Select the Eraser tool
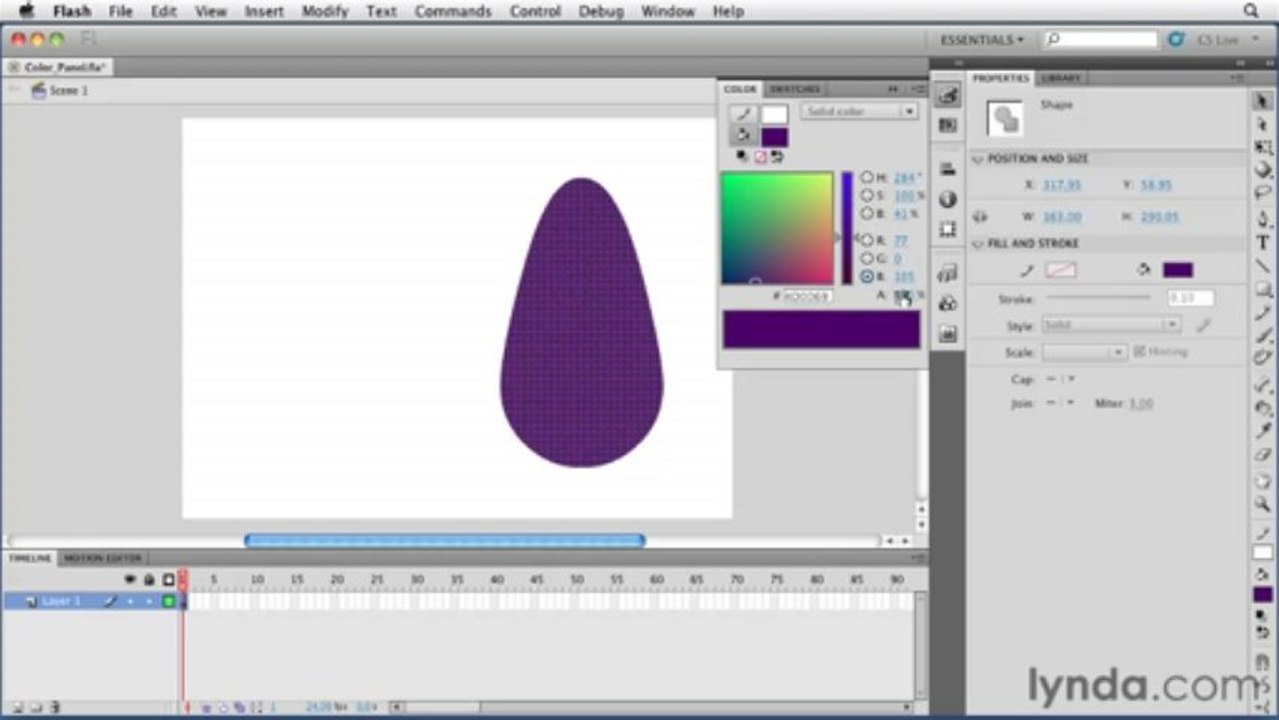The width and height of the screenshot is (1279, 720). pyautogui.click(x=1263, y=455)
